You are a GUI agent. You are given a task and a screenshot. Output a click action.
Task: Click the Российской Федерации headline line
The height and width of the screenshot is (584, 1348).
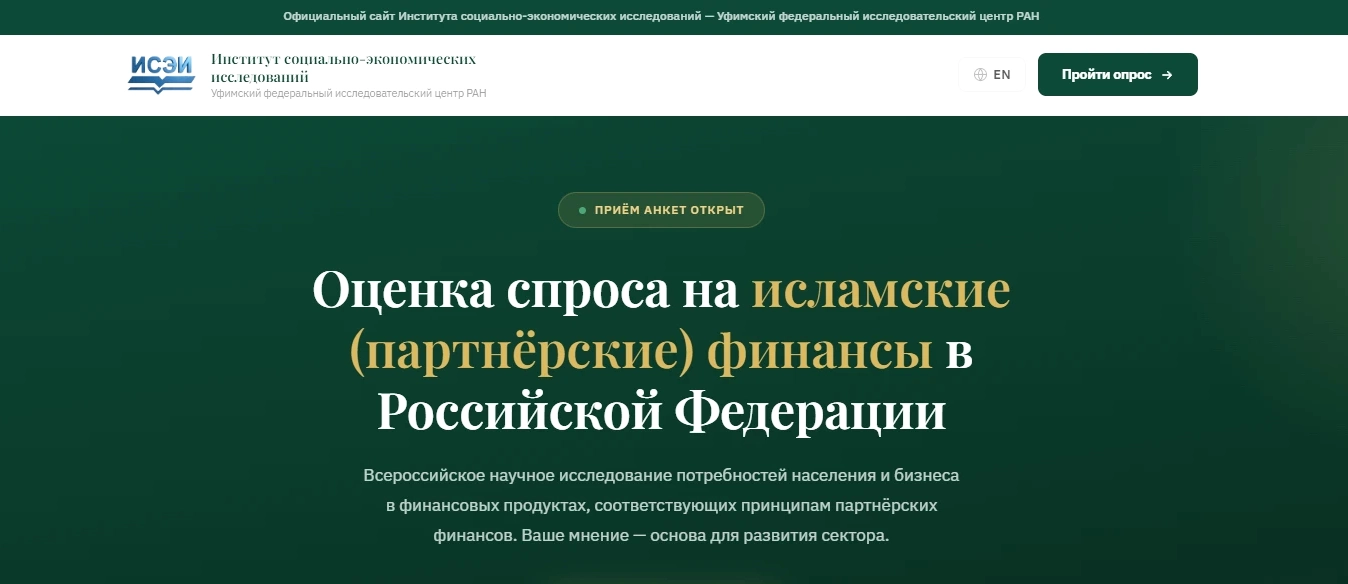pyautogui.click(x=661, y=412)
